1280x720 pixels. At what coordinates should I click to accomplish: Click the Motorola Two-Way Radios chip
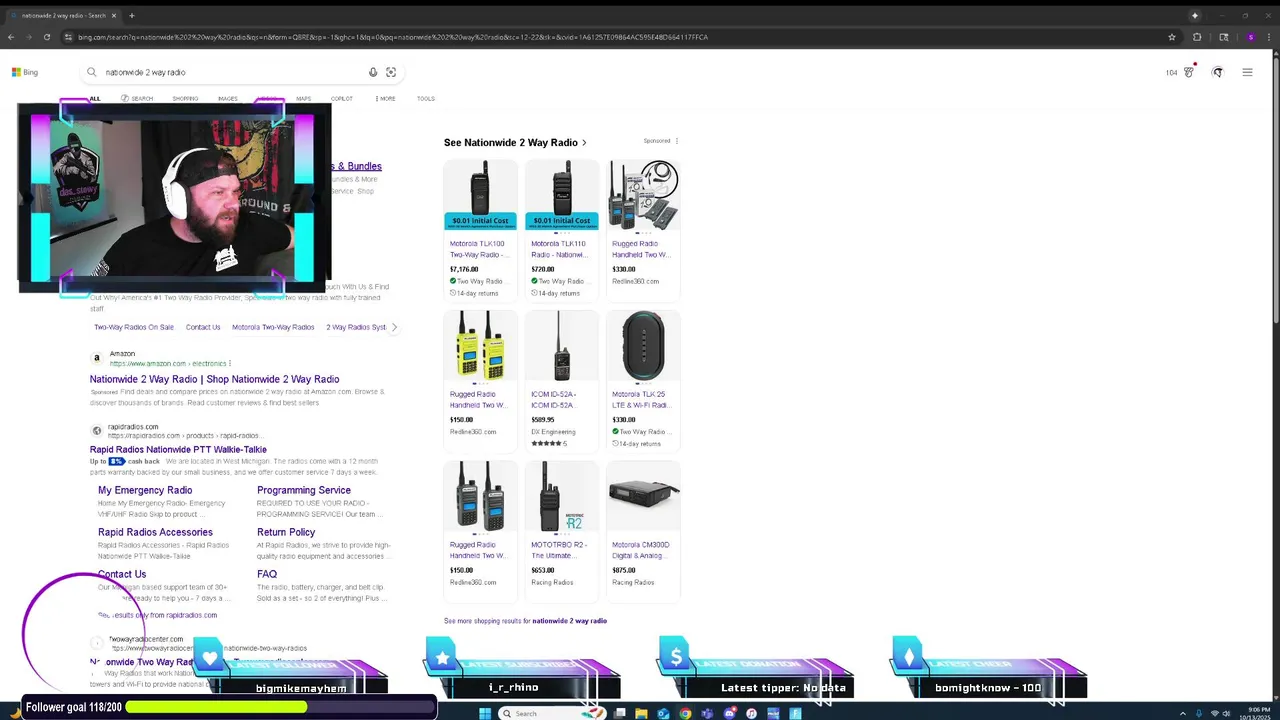(273, 327)
